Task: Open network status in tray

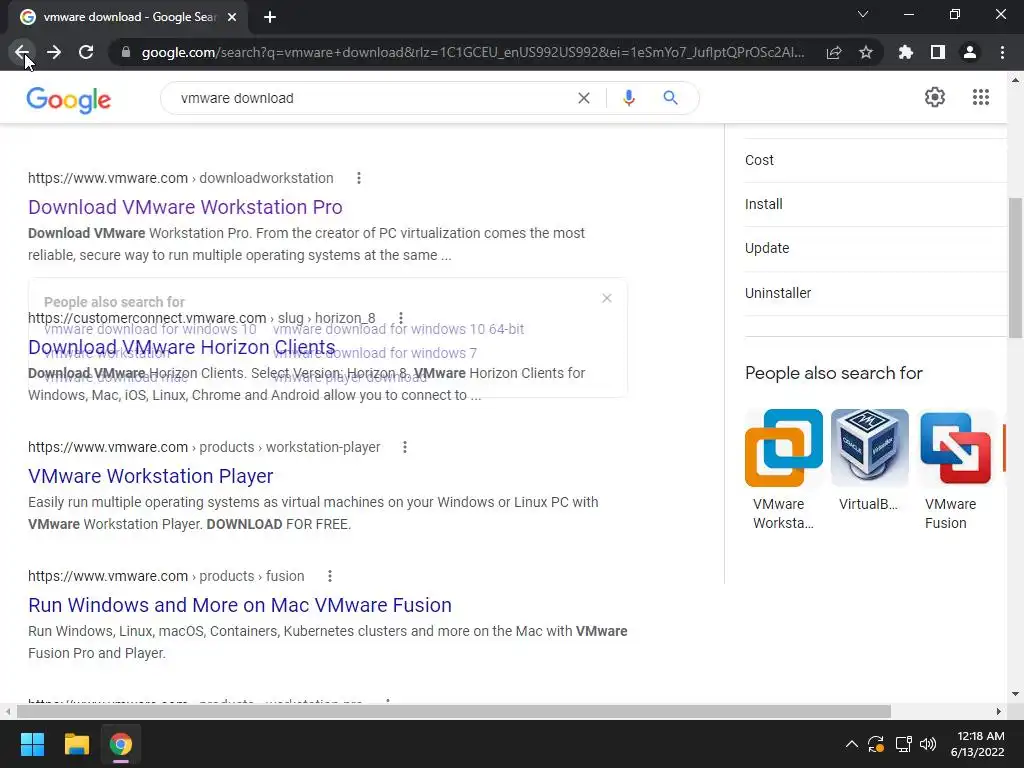Action: click(x=903, y=744)
